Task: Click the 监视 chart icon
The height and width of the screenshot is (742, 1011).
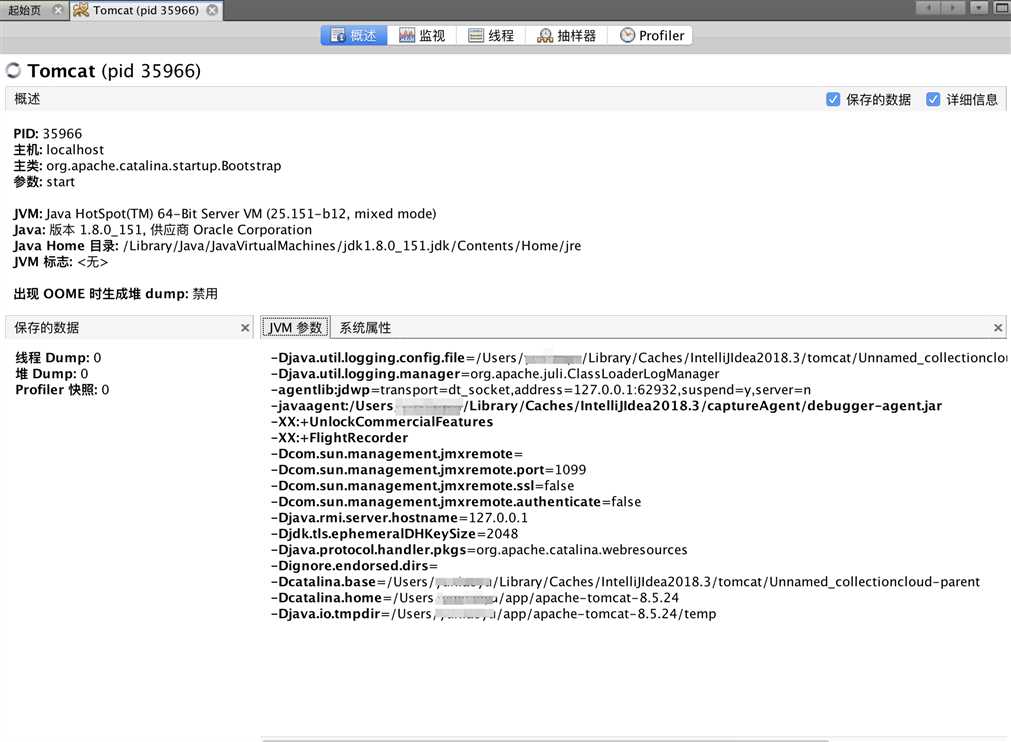Action: [407, 35]
